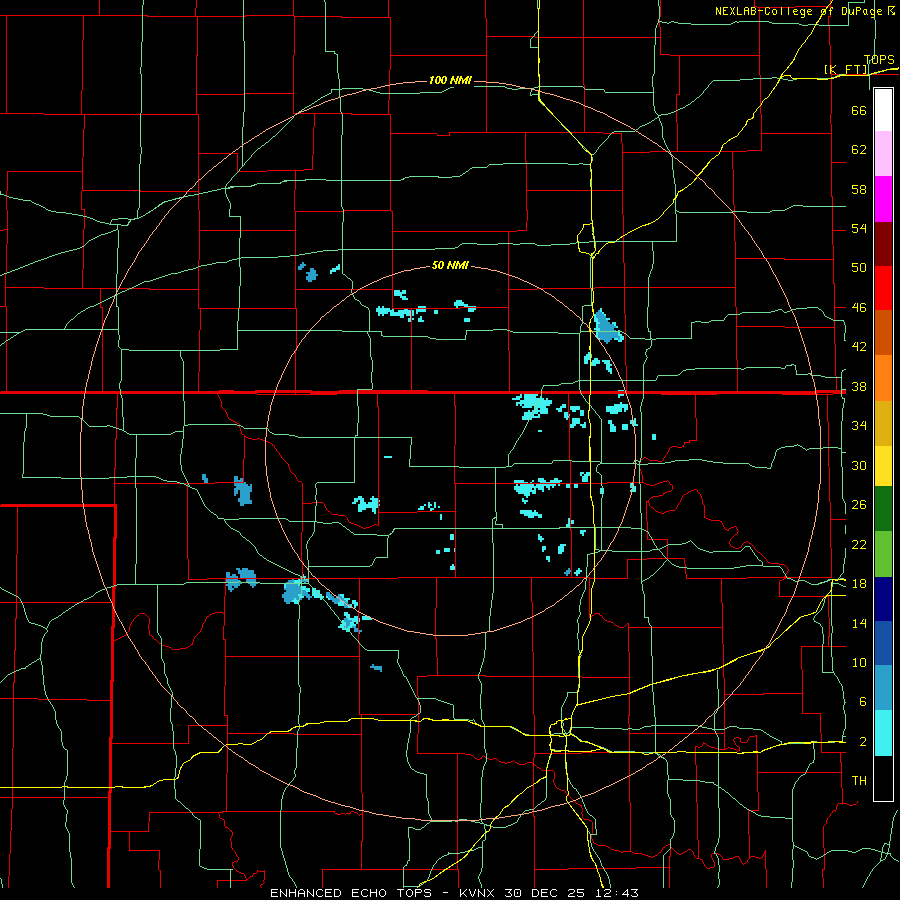900x900 pixels.
Task: Choose the bright yellow legend band
Action: click(x=883, y=466)
